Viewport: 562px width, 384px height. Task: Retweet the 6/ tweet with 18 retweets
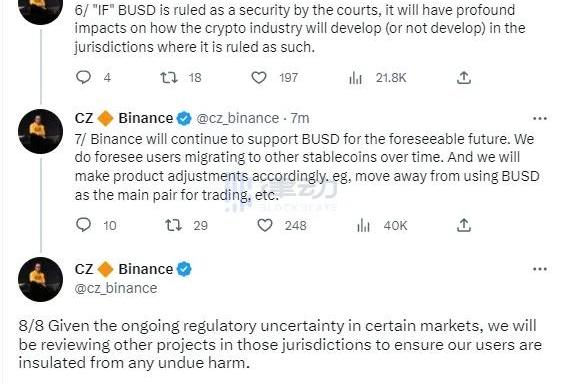pyautogui.click(x=169, y=77)
